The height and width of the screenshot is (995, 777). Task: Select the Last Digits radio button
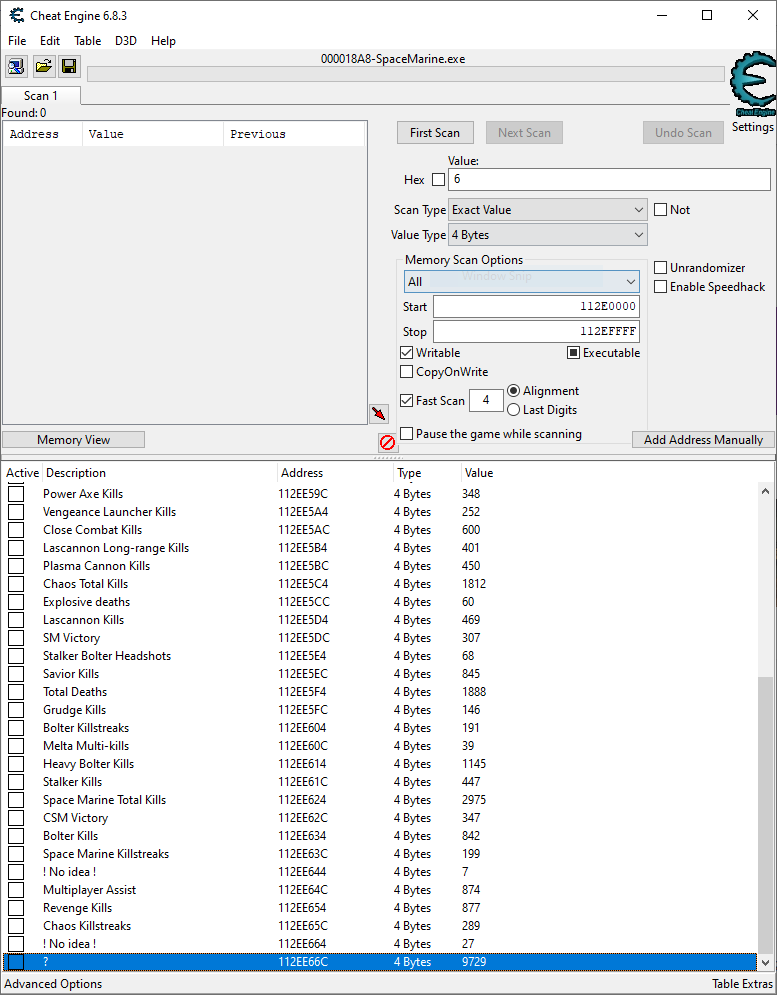(514, 410)
